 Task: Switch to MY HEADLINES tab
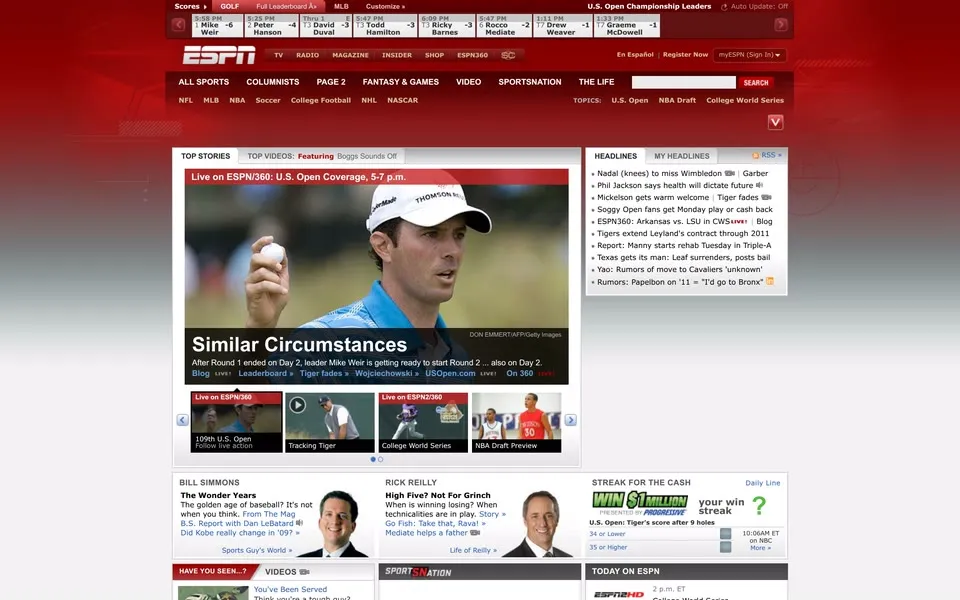tap(681, 156)
